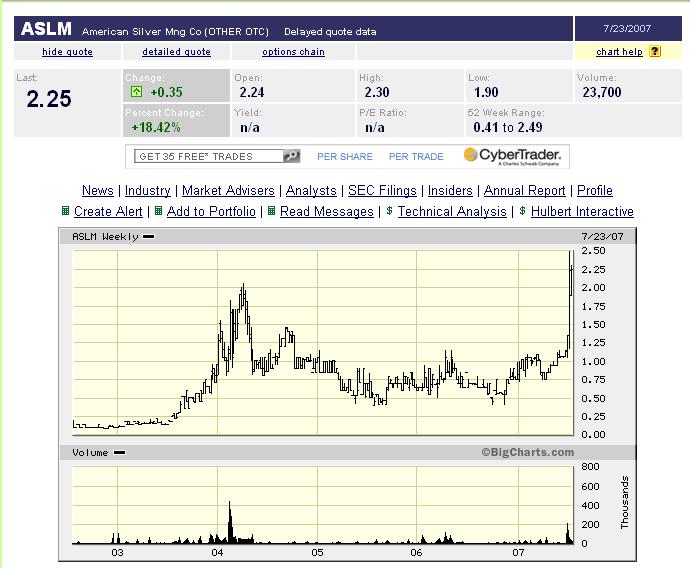Click the ASLM ticker symbol in header
The width and height of the screenshot is (690, 568).
[46, 29]
